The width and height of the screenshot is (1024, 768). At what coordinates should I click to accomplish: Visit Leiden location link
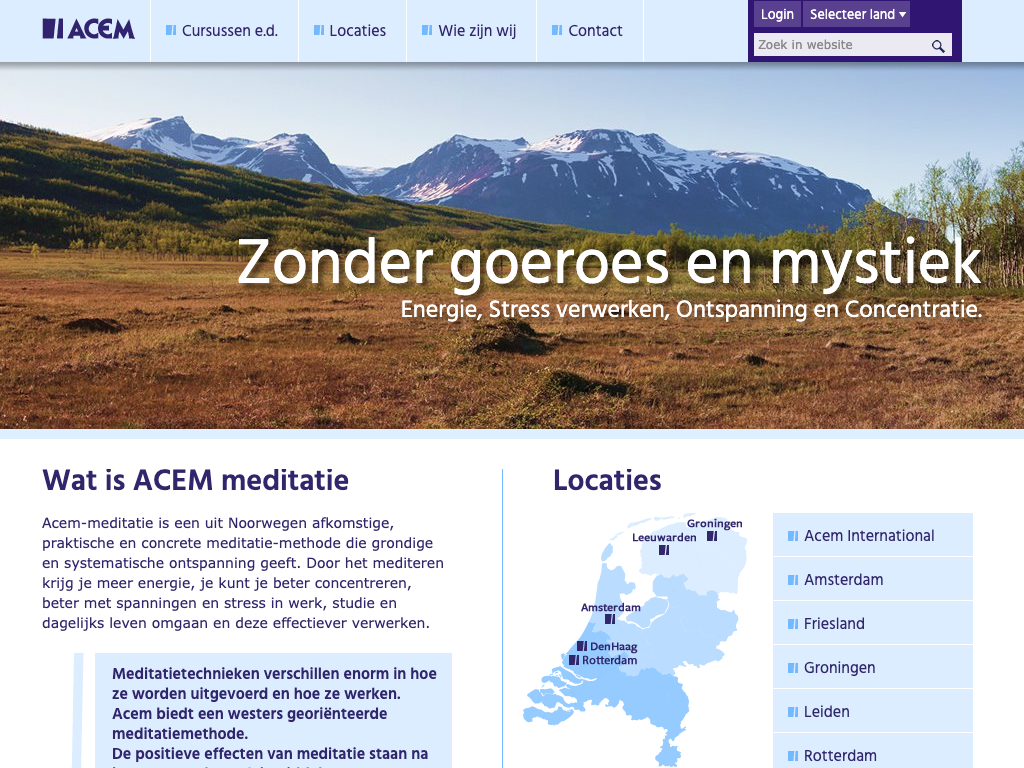[x=826, y=712]
